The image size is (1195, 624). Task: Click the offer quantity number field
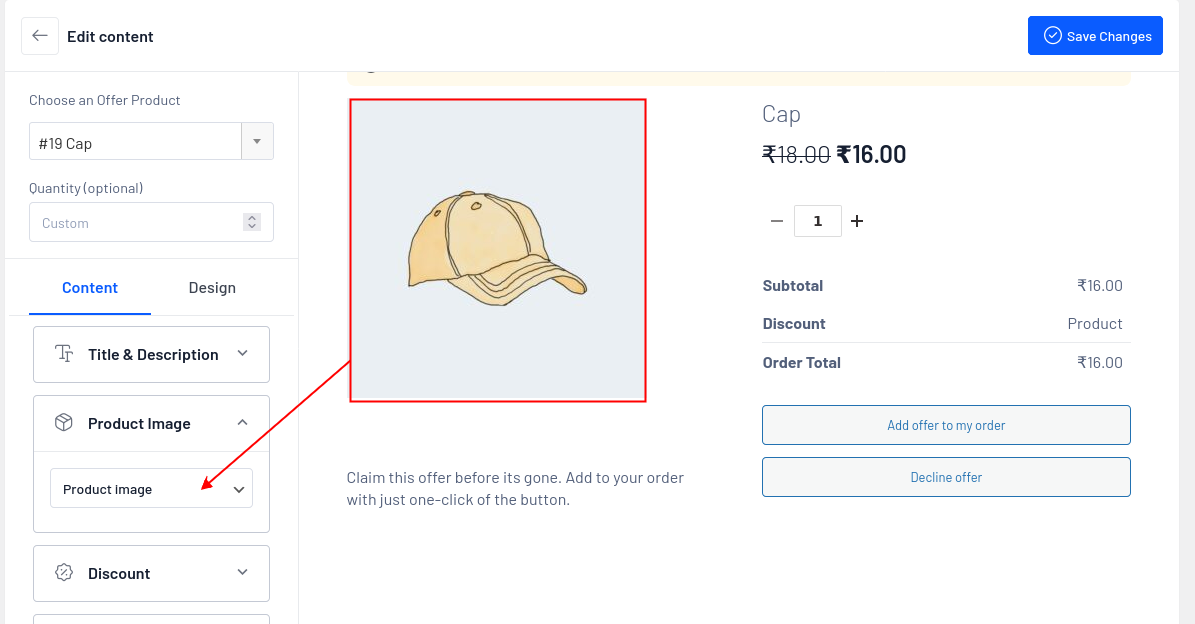817,221
